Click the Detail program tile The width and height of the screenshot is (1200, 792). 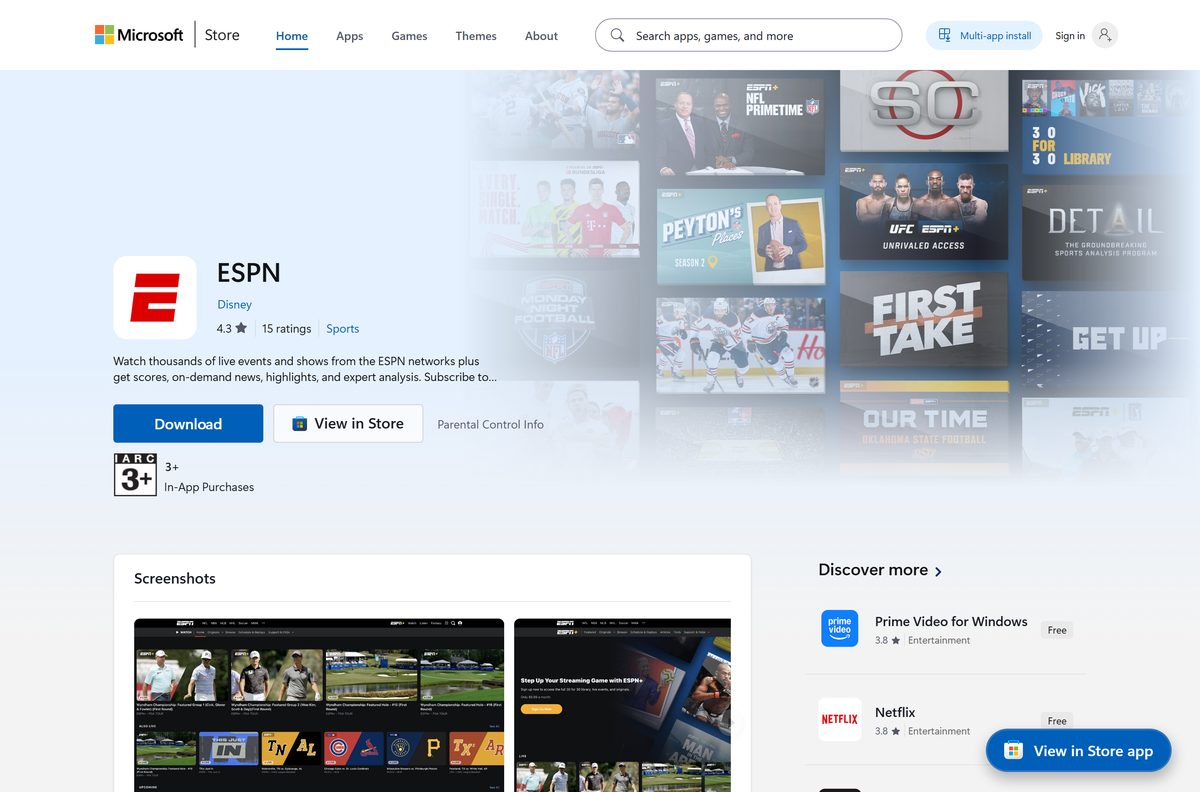click(x=1105, y=232)
